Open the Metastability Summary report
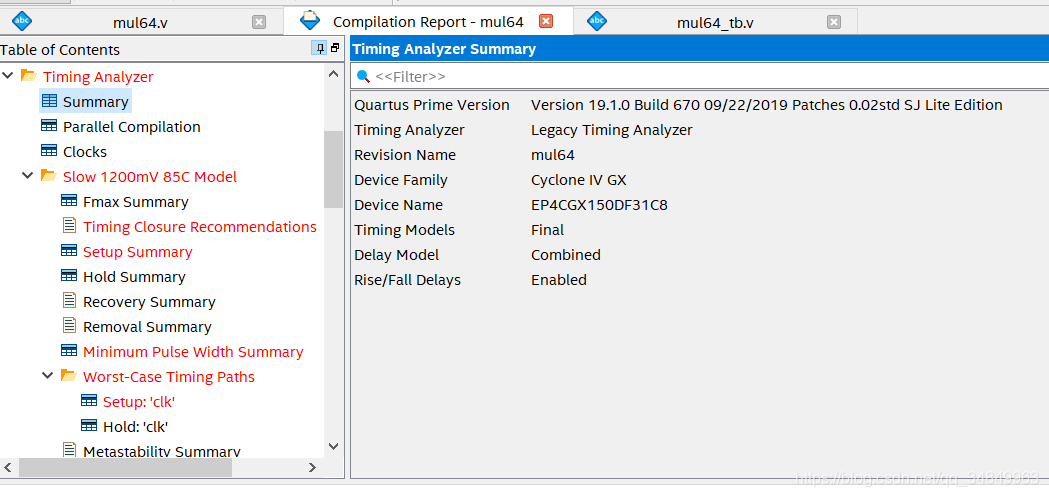 pyautogui.click(x=161, y=452)
